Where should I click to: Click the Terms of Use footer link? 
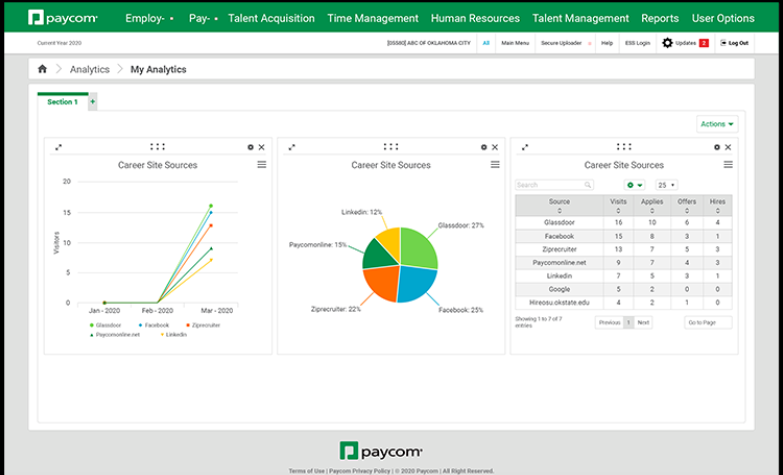[x=306, y=471]
